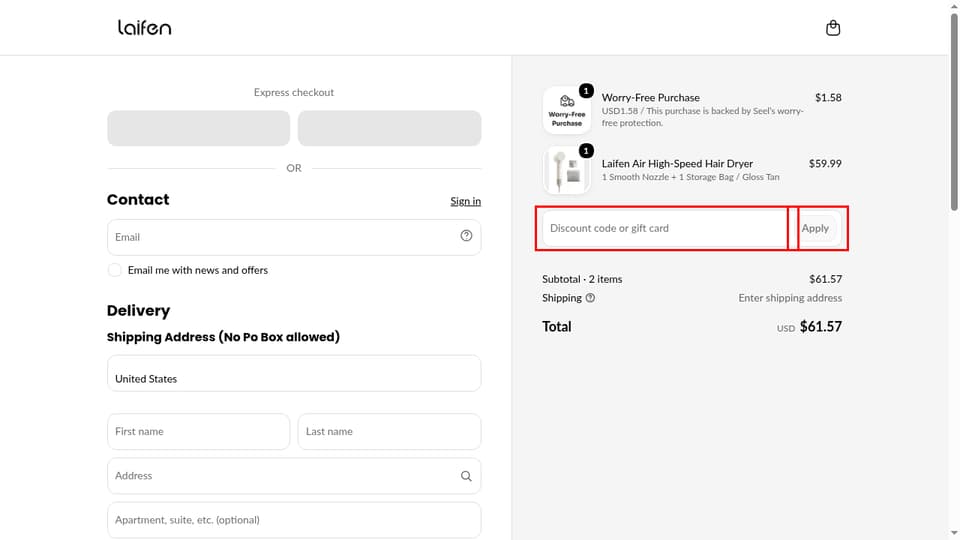Click the $1.58 Worry-Free price
The width and height of the screenshot is (960, 540).
click(x=828, y=97)
